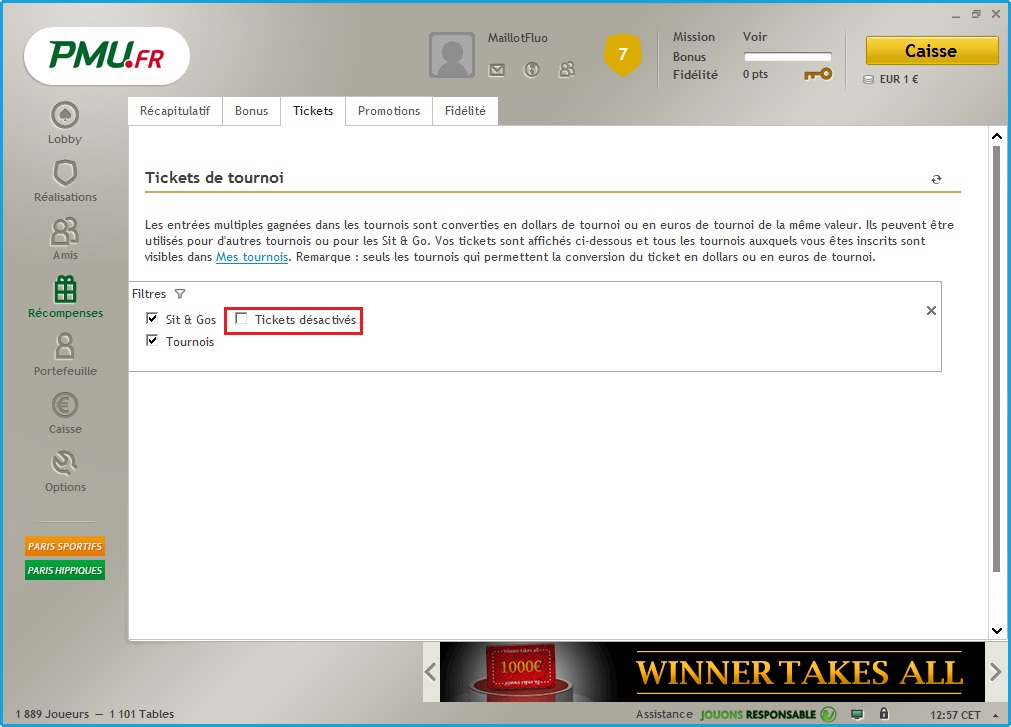
Task: Click the friends icon under MaillotFluo
Action: (x=567, y=70)
